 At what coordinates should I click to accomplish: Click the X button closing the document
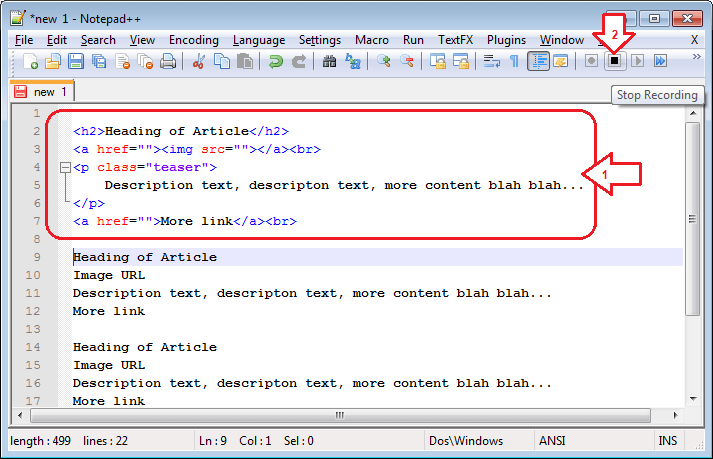694,40
